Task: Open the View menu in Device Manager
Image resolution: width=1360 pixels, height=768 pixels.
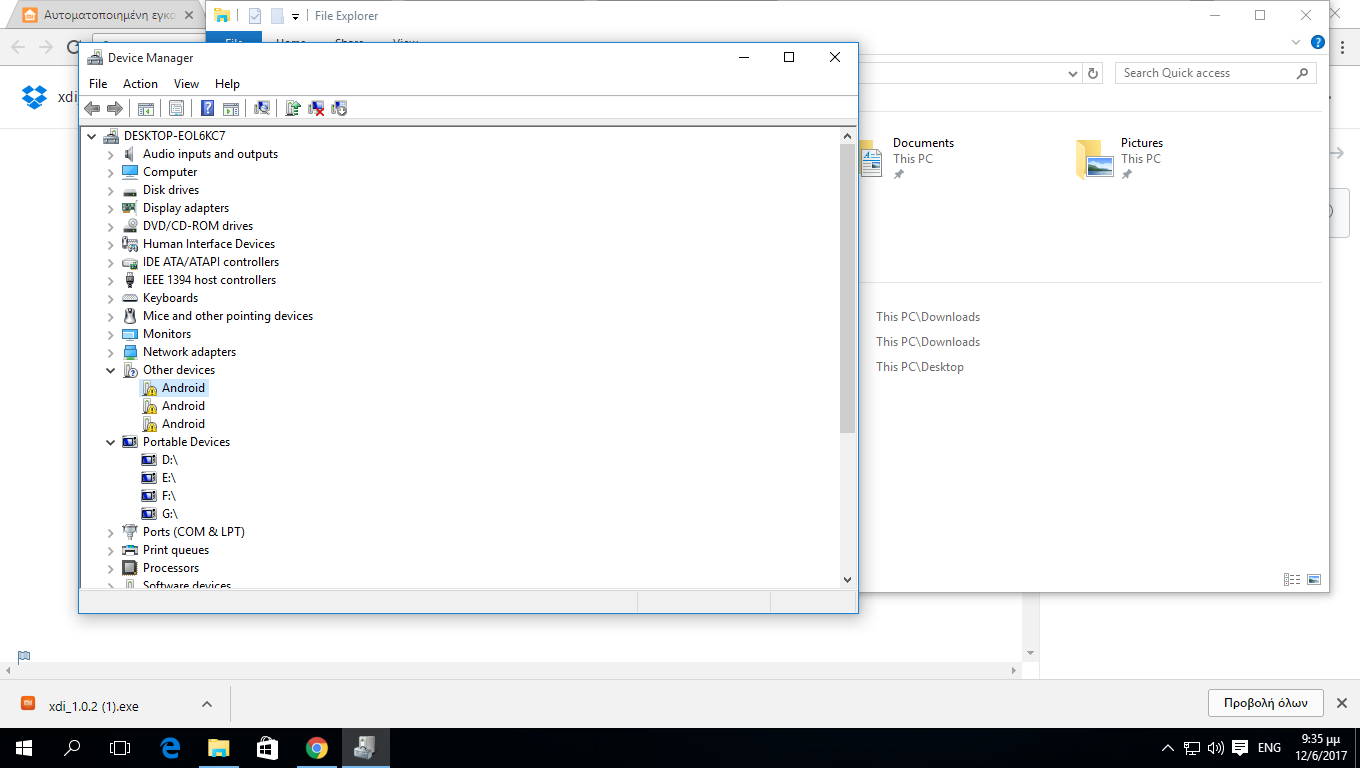Action: [186, 84]
